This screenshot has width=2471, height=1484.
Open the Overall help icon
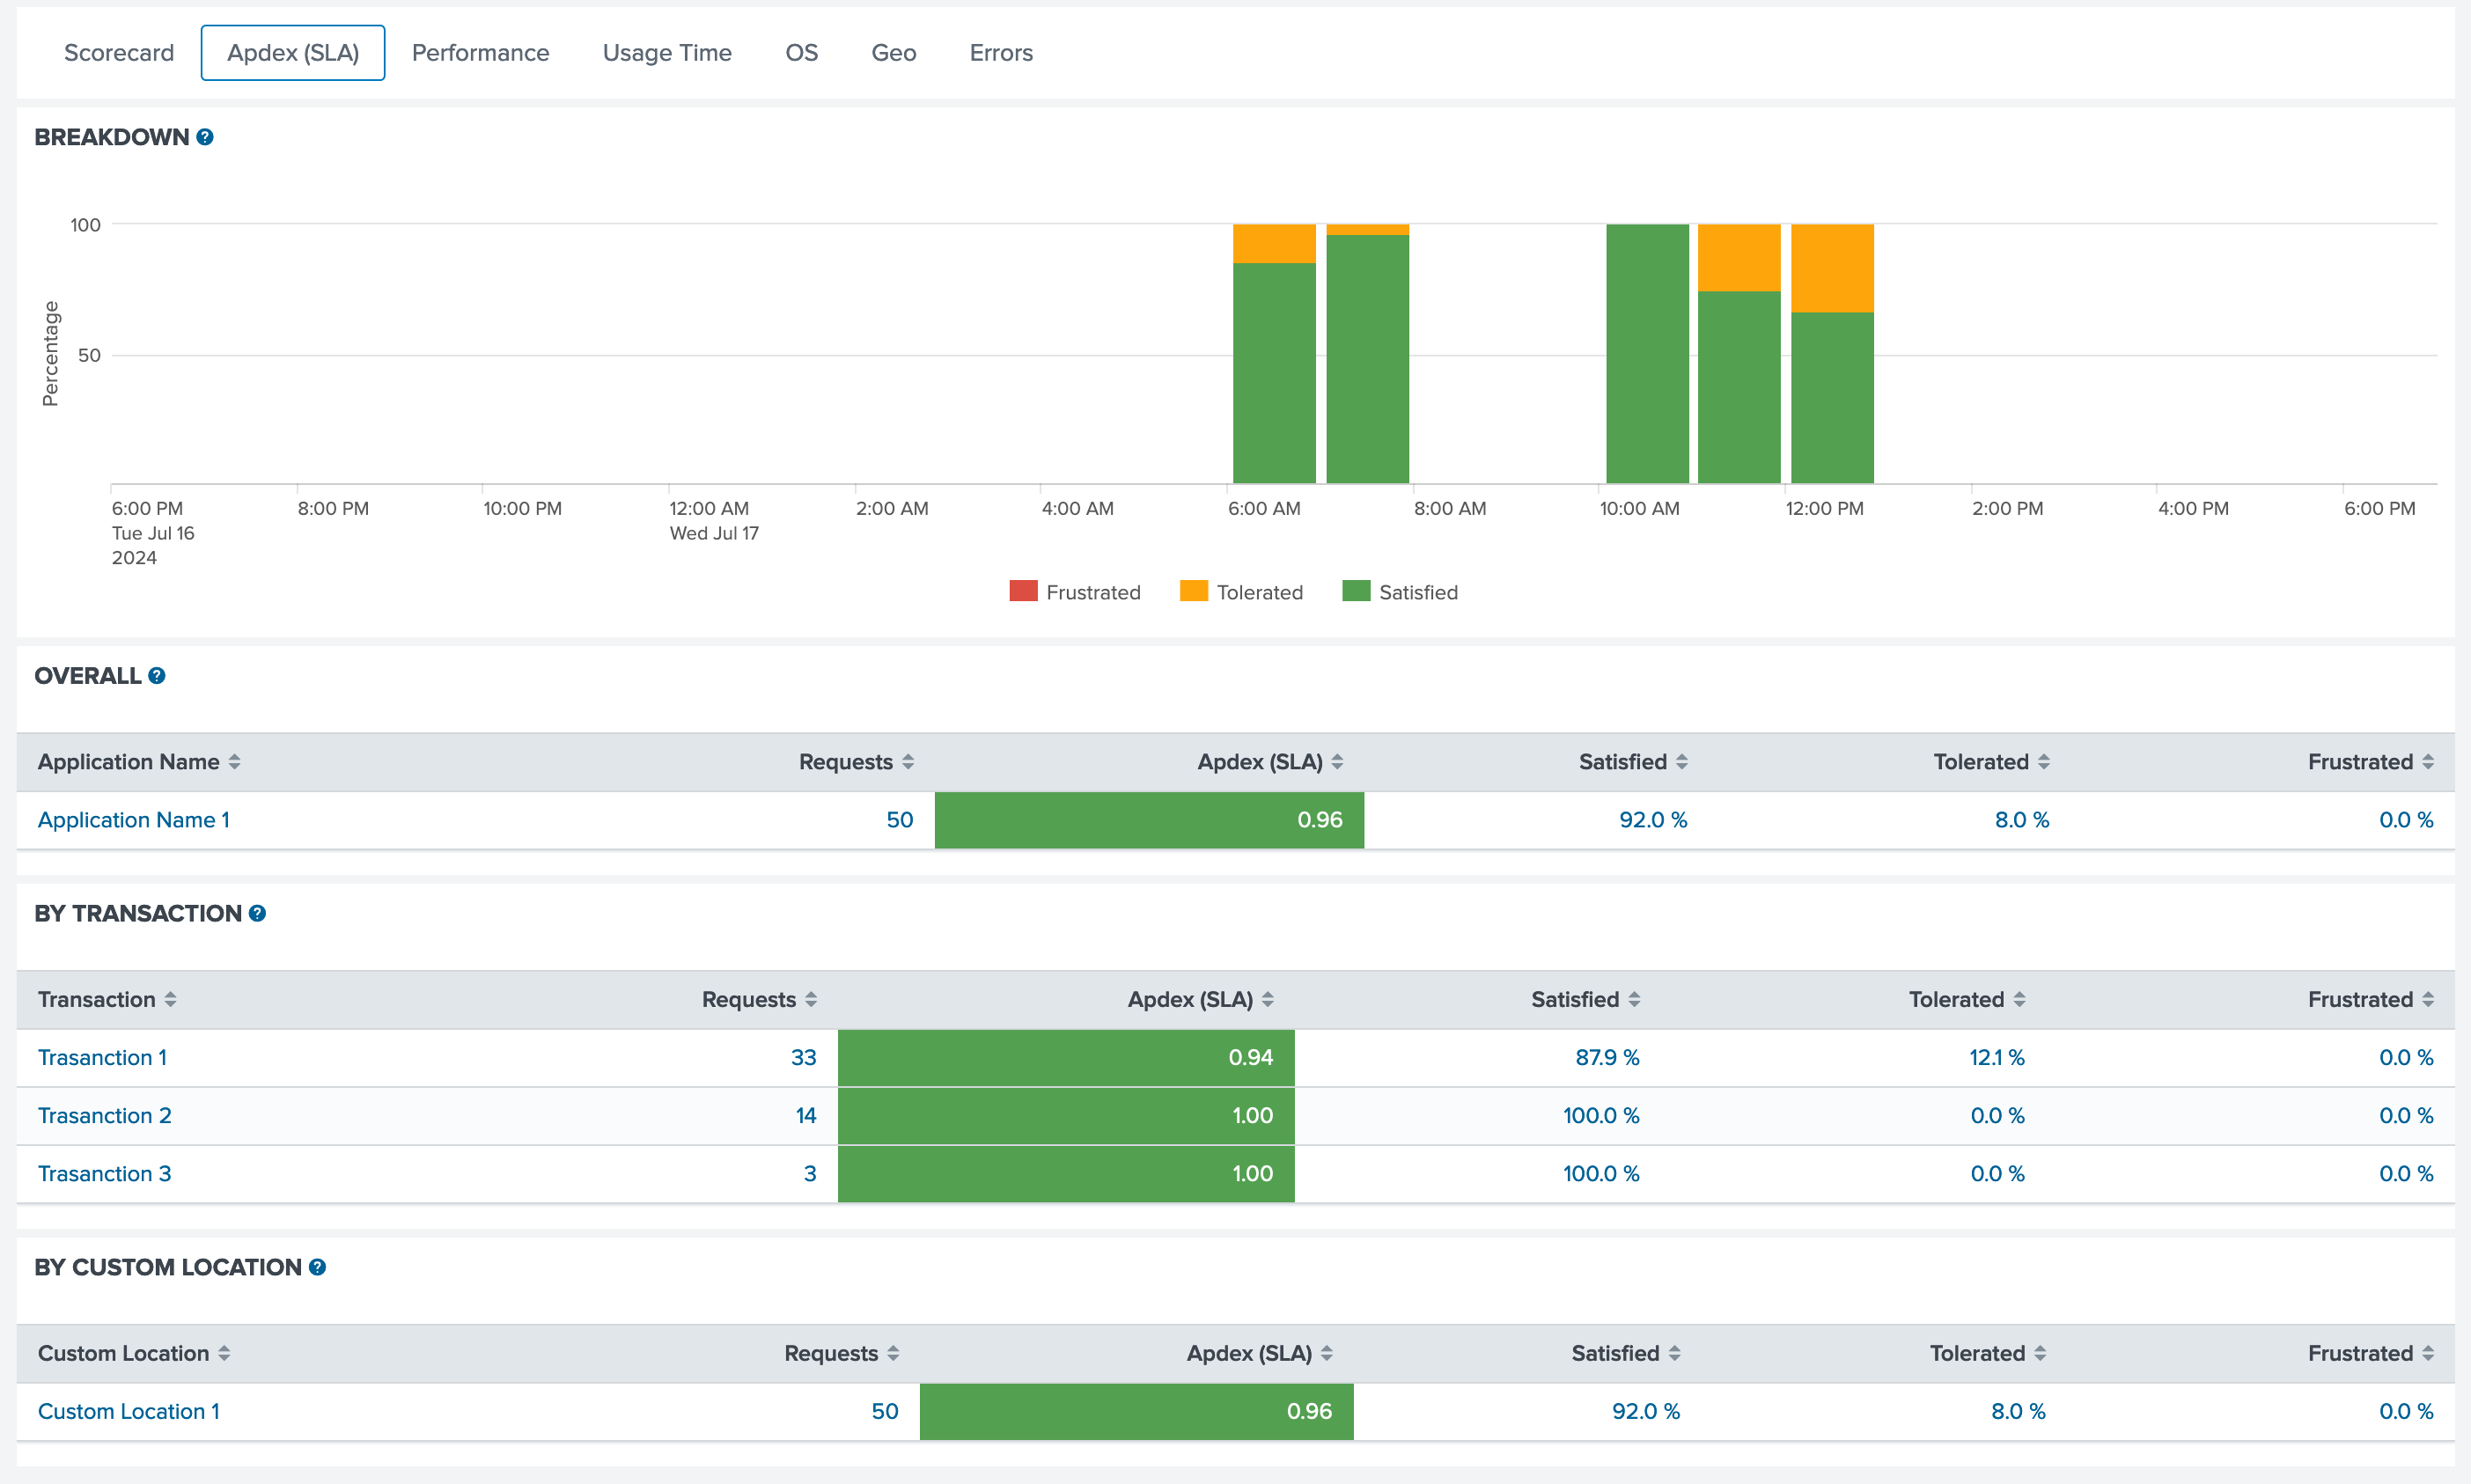[x=157, y=676]
